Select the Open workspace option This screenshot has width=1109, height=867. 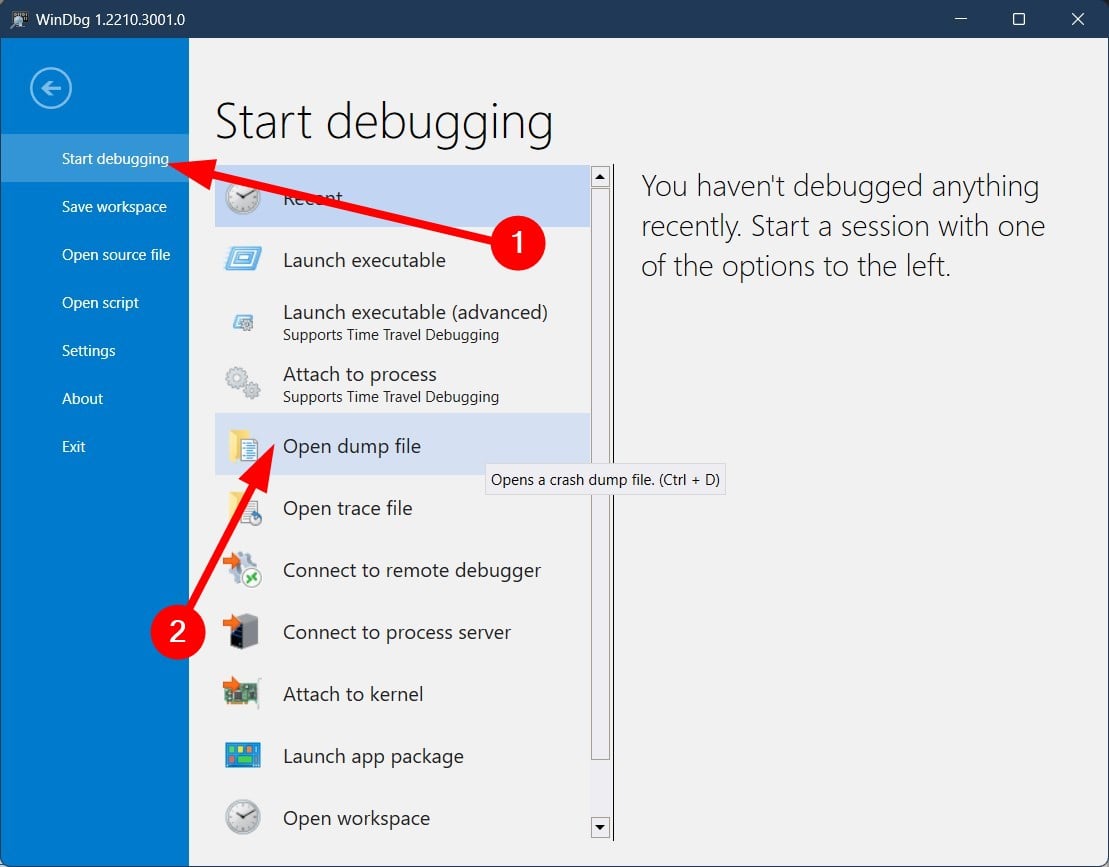(402, 817)
